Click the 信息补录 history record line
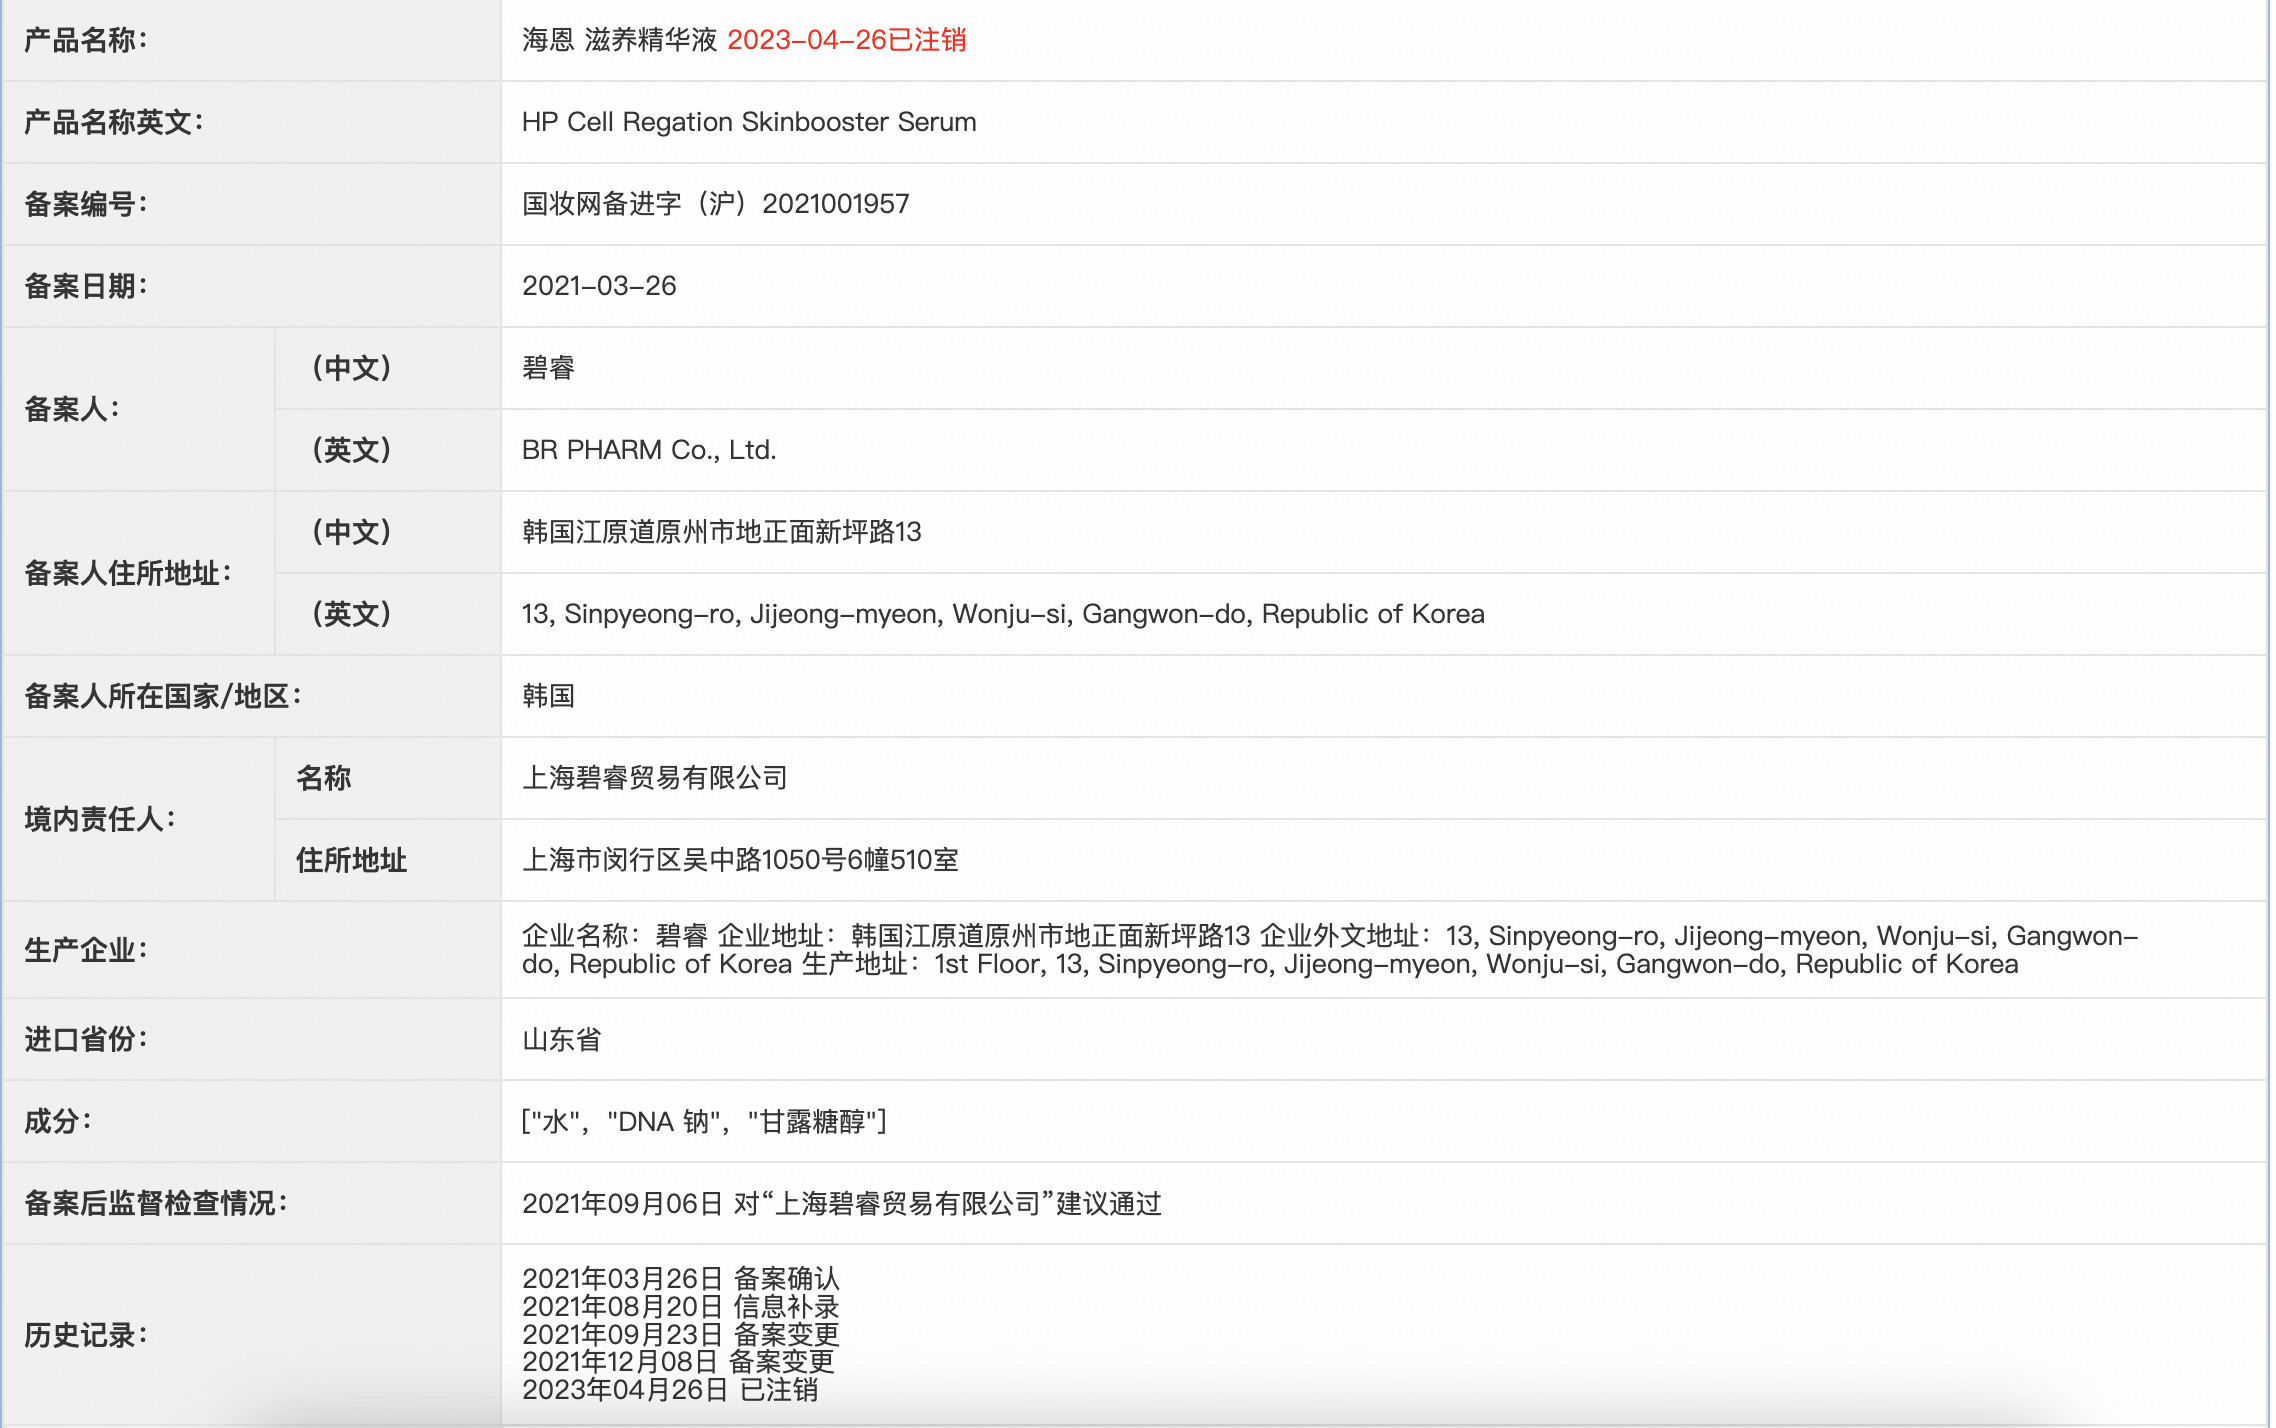Image resolution: width=2276 pixels, height=1428 pixels. (681, 1307)
